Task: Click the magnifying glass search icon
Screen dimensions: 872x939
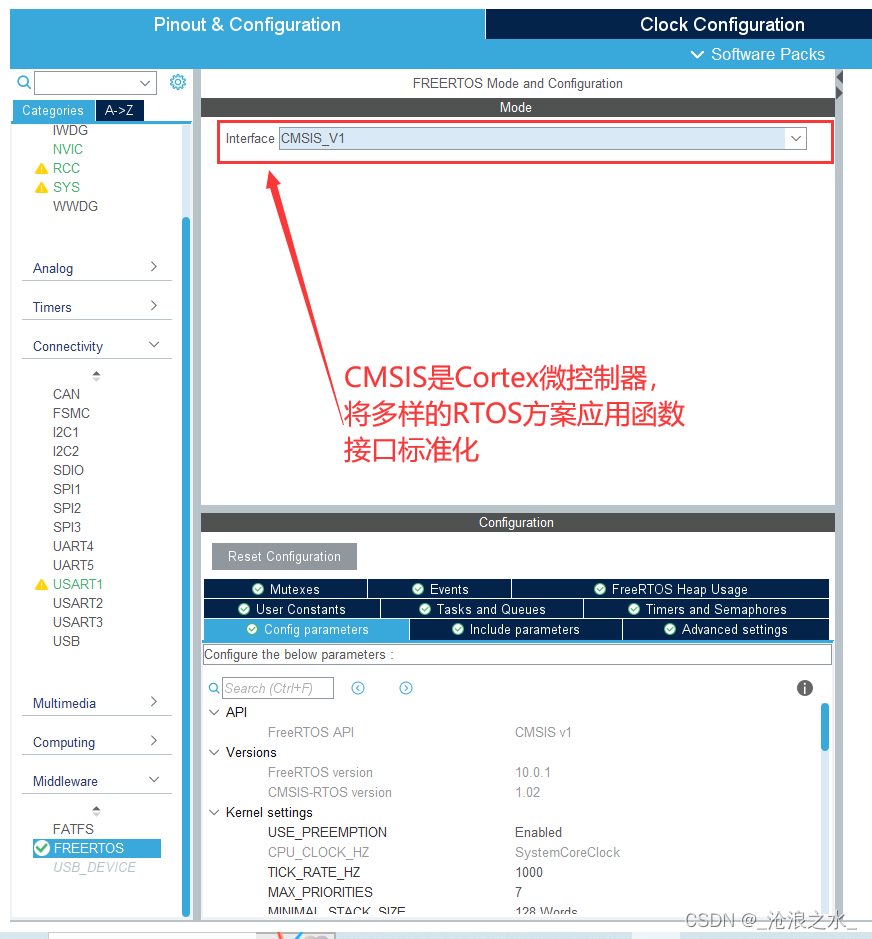Action: [x=22, y=82]
